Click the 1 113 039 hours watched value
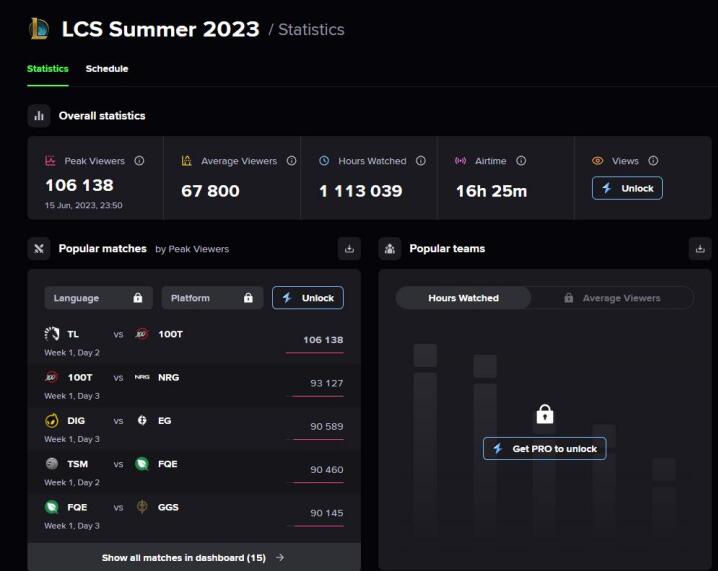 click(x=360, y=191)
